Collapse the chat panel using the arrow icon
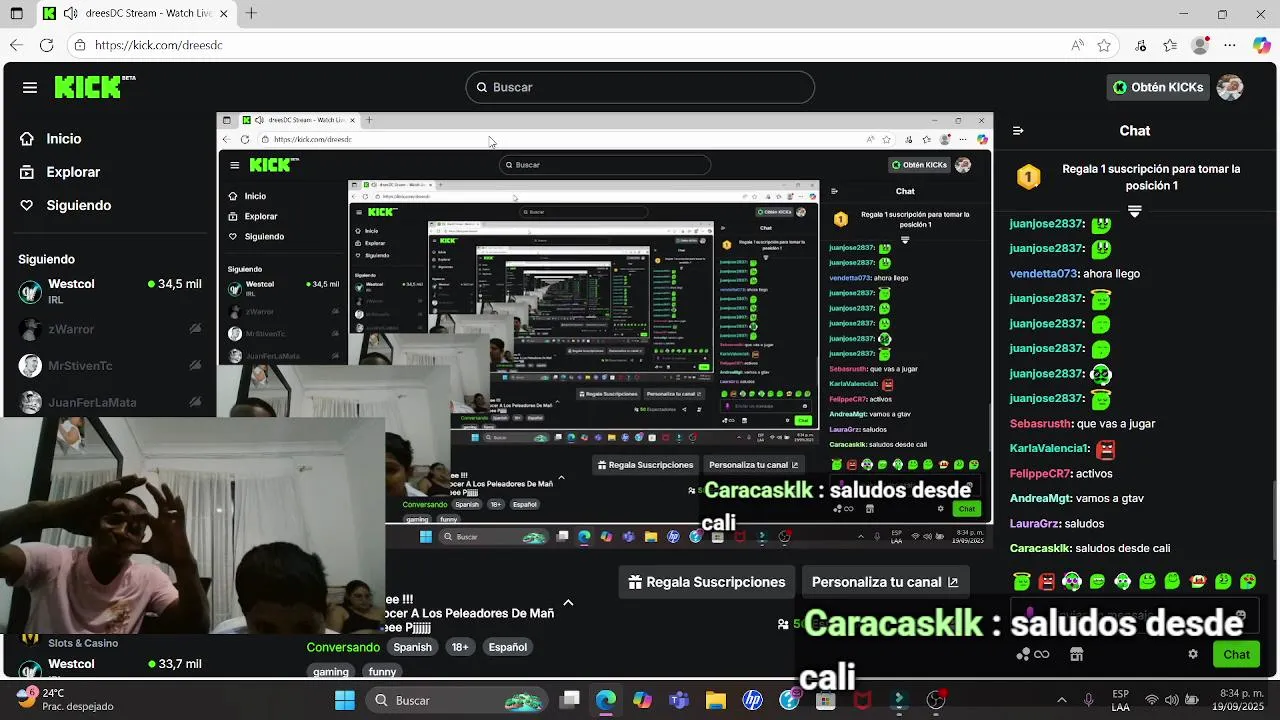Image resolution: width=1280 pixels, height=720 pixels. tap(1018, 130)
